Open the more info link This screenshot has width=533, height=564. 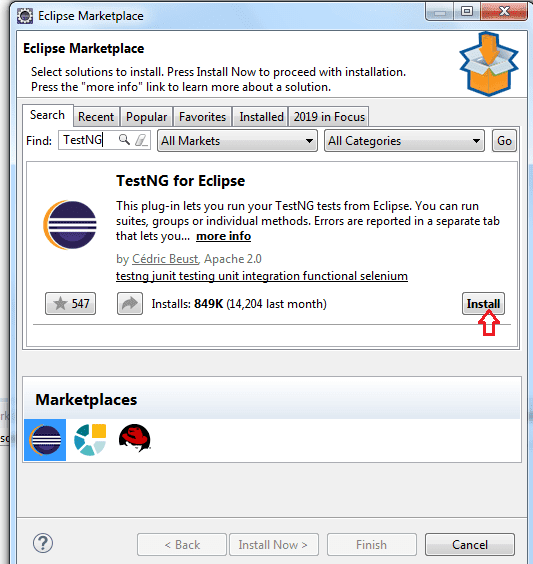pyautogui.click(x=223, y=236)
